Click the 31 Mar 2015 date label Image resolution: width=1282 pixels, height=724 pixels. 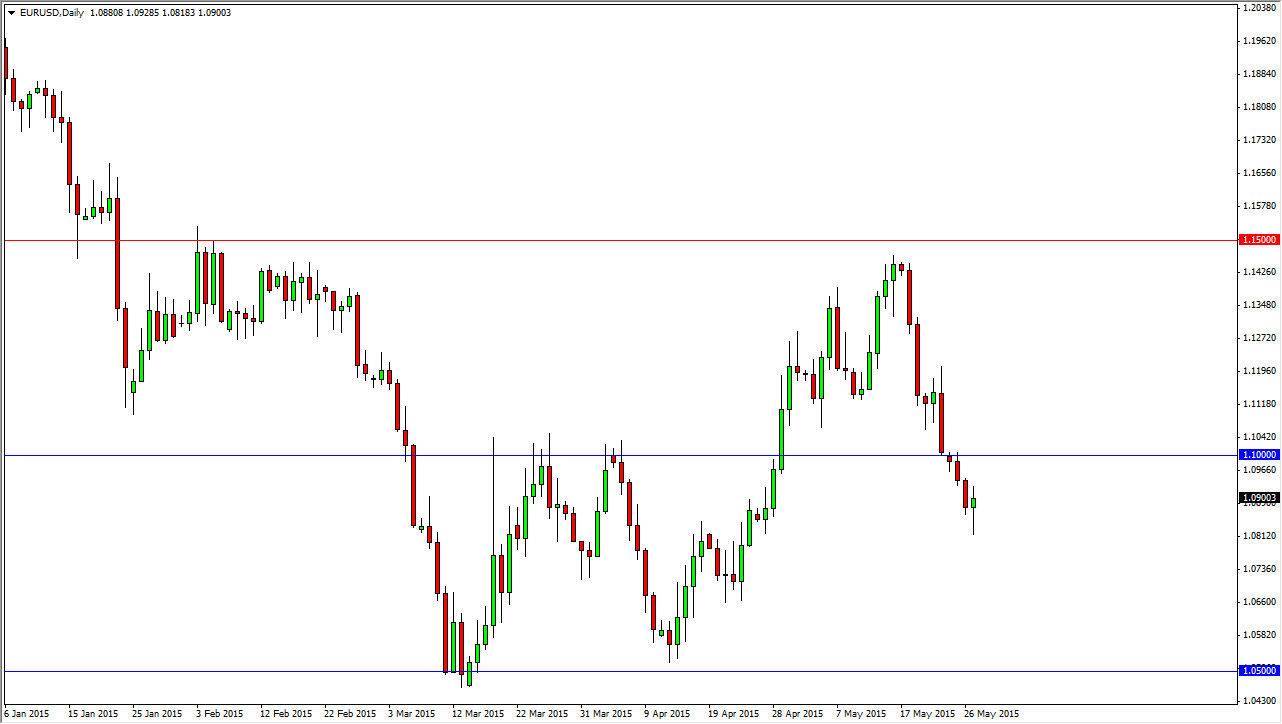(604, 714)
